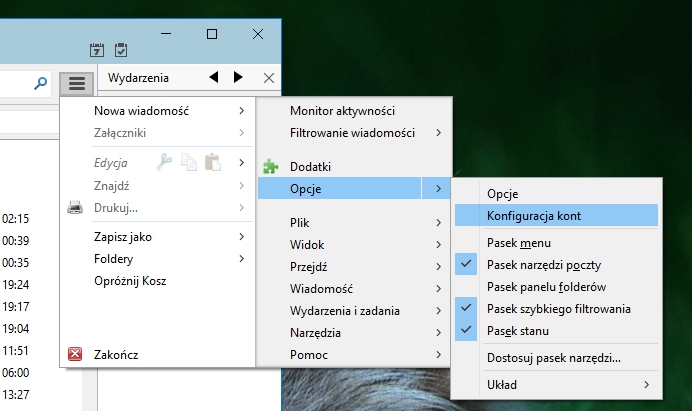Click Opróżnij Kosz
This screenshot has height=411, width=692.
point(130,281)
